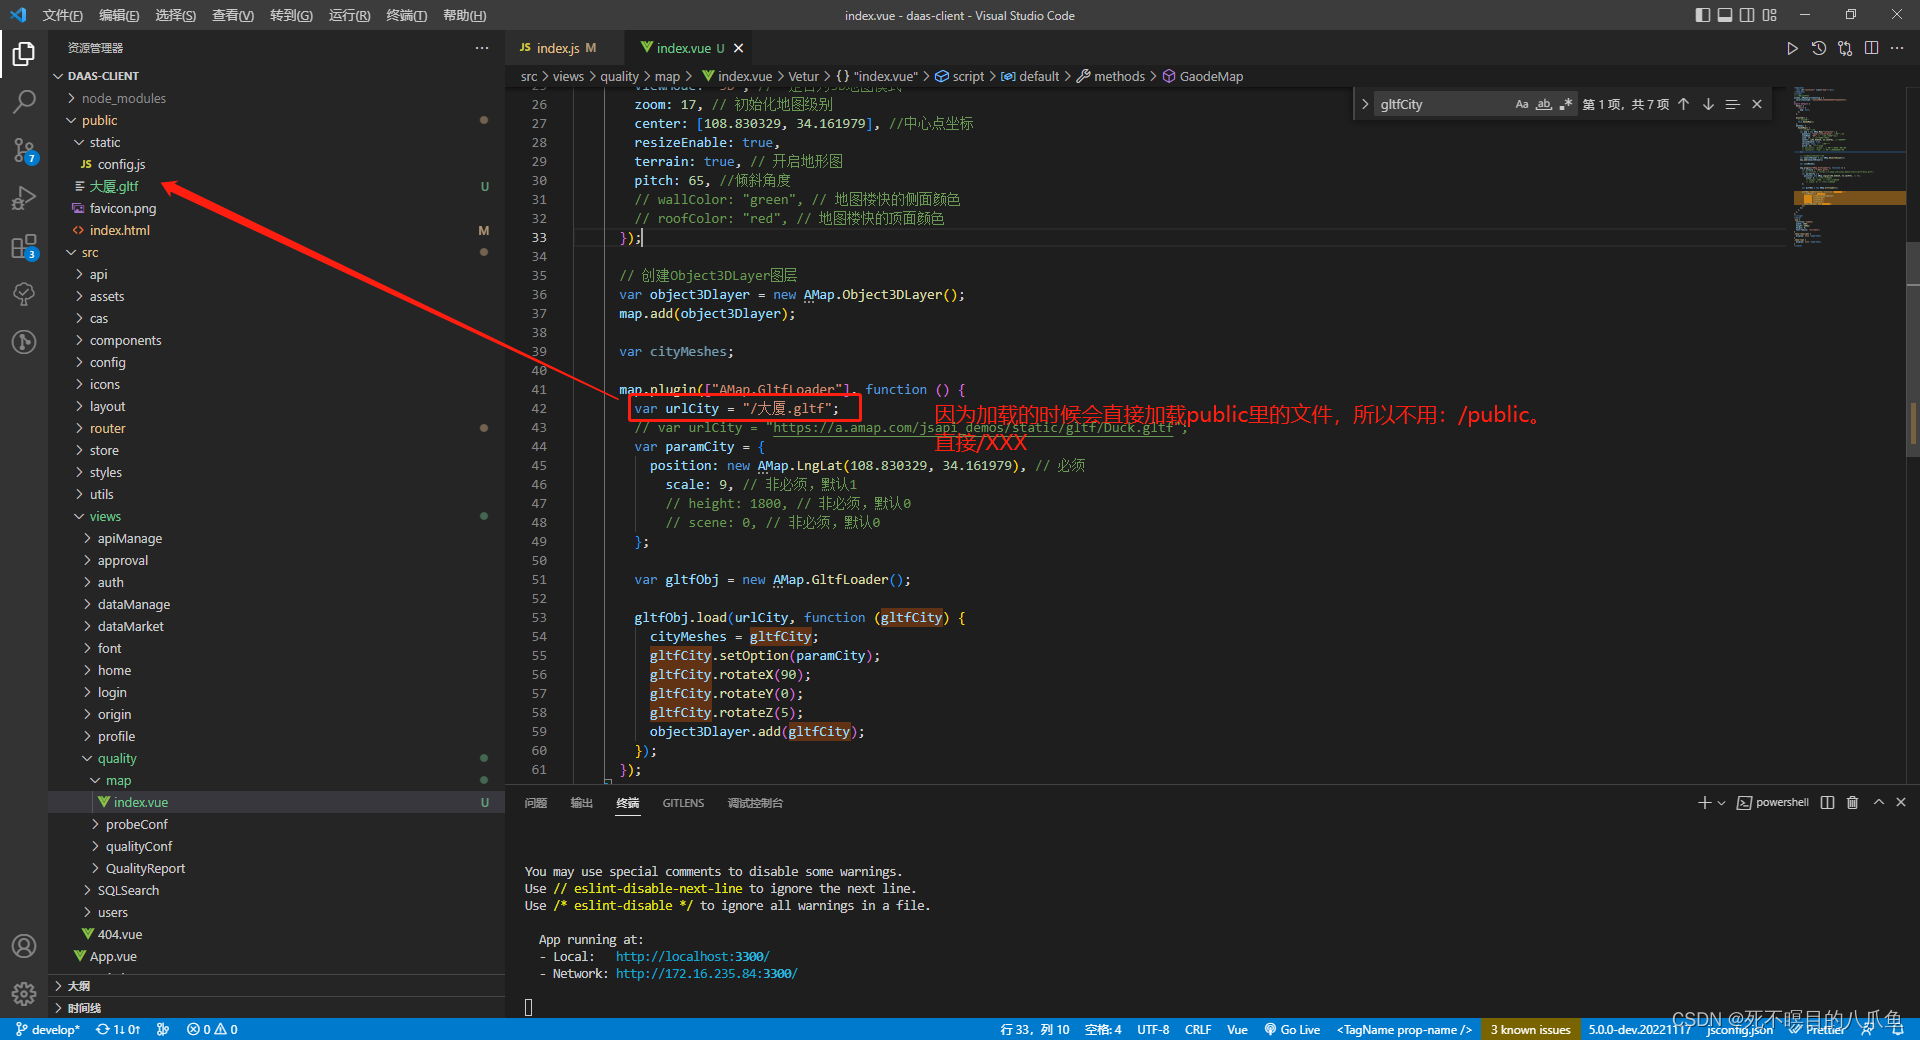Collapse the public folder
This screenshot has height=1040, width=1920.
click(x=99, y=120)
